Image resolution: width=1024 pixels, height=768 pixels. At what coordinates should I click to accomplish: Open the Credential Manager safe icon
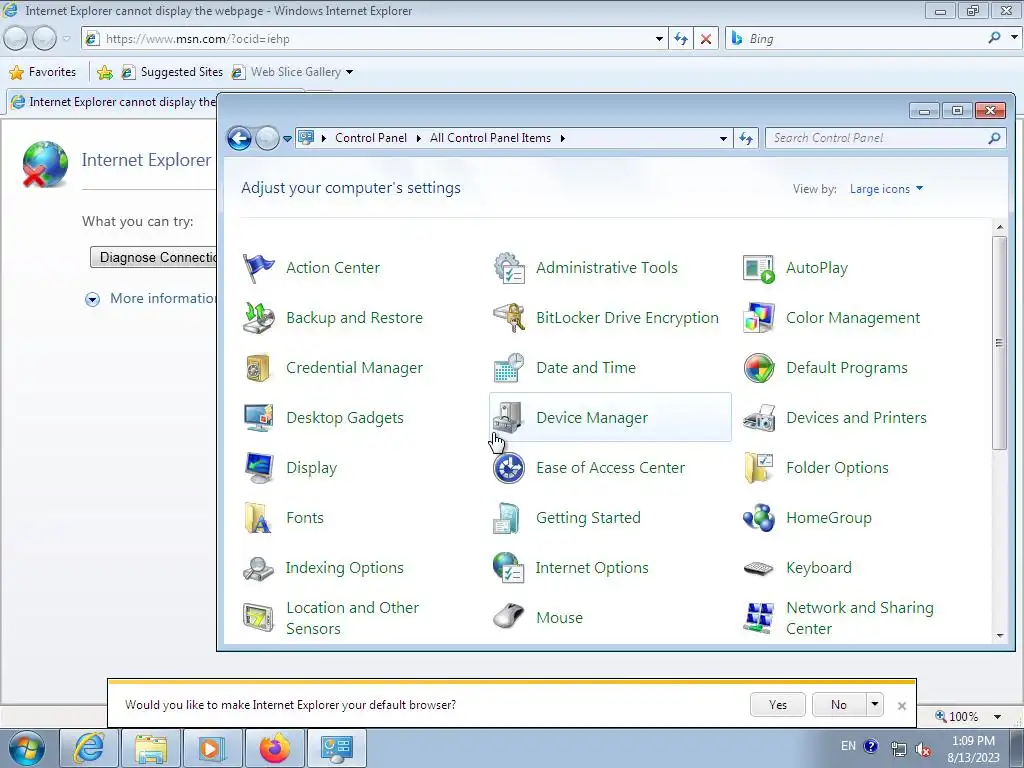click(259, 368)
